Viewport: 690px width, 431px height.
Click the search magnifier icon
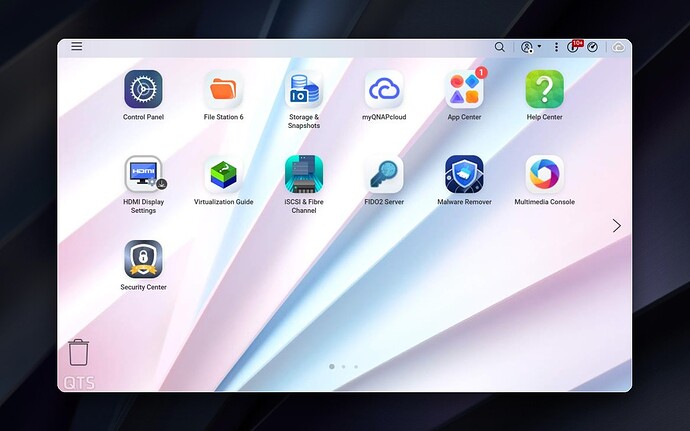(x=499, y=47)
